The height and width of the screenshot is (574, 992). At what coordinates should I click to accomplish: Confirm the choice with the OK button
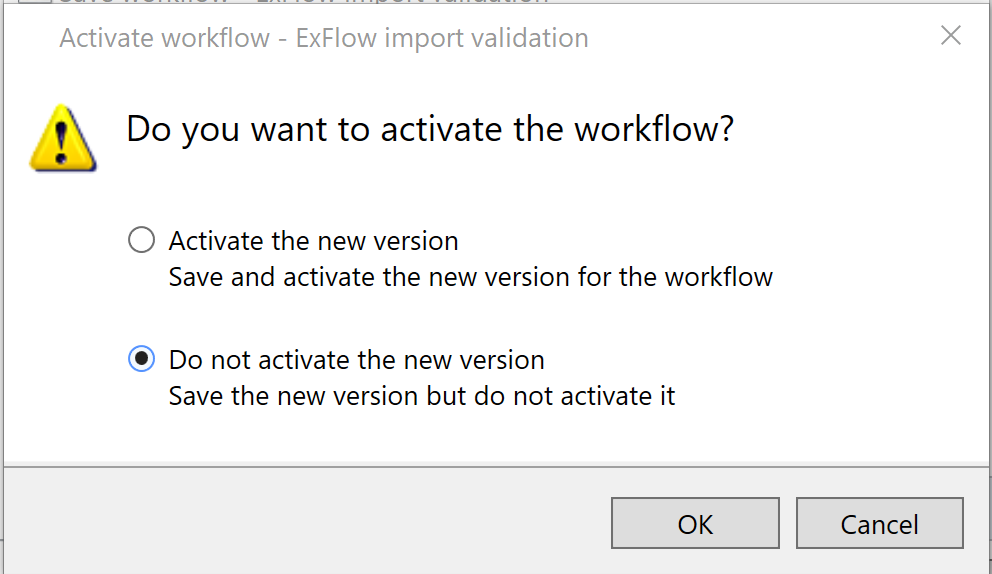pyautogui.click(x=695, y=523)
